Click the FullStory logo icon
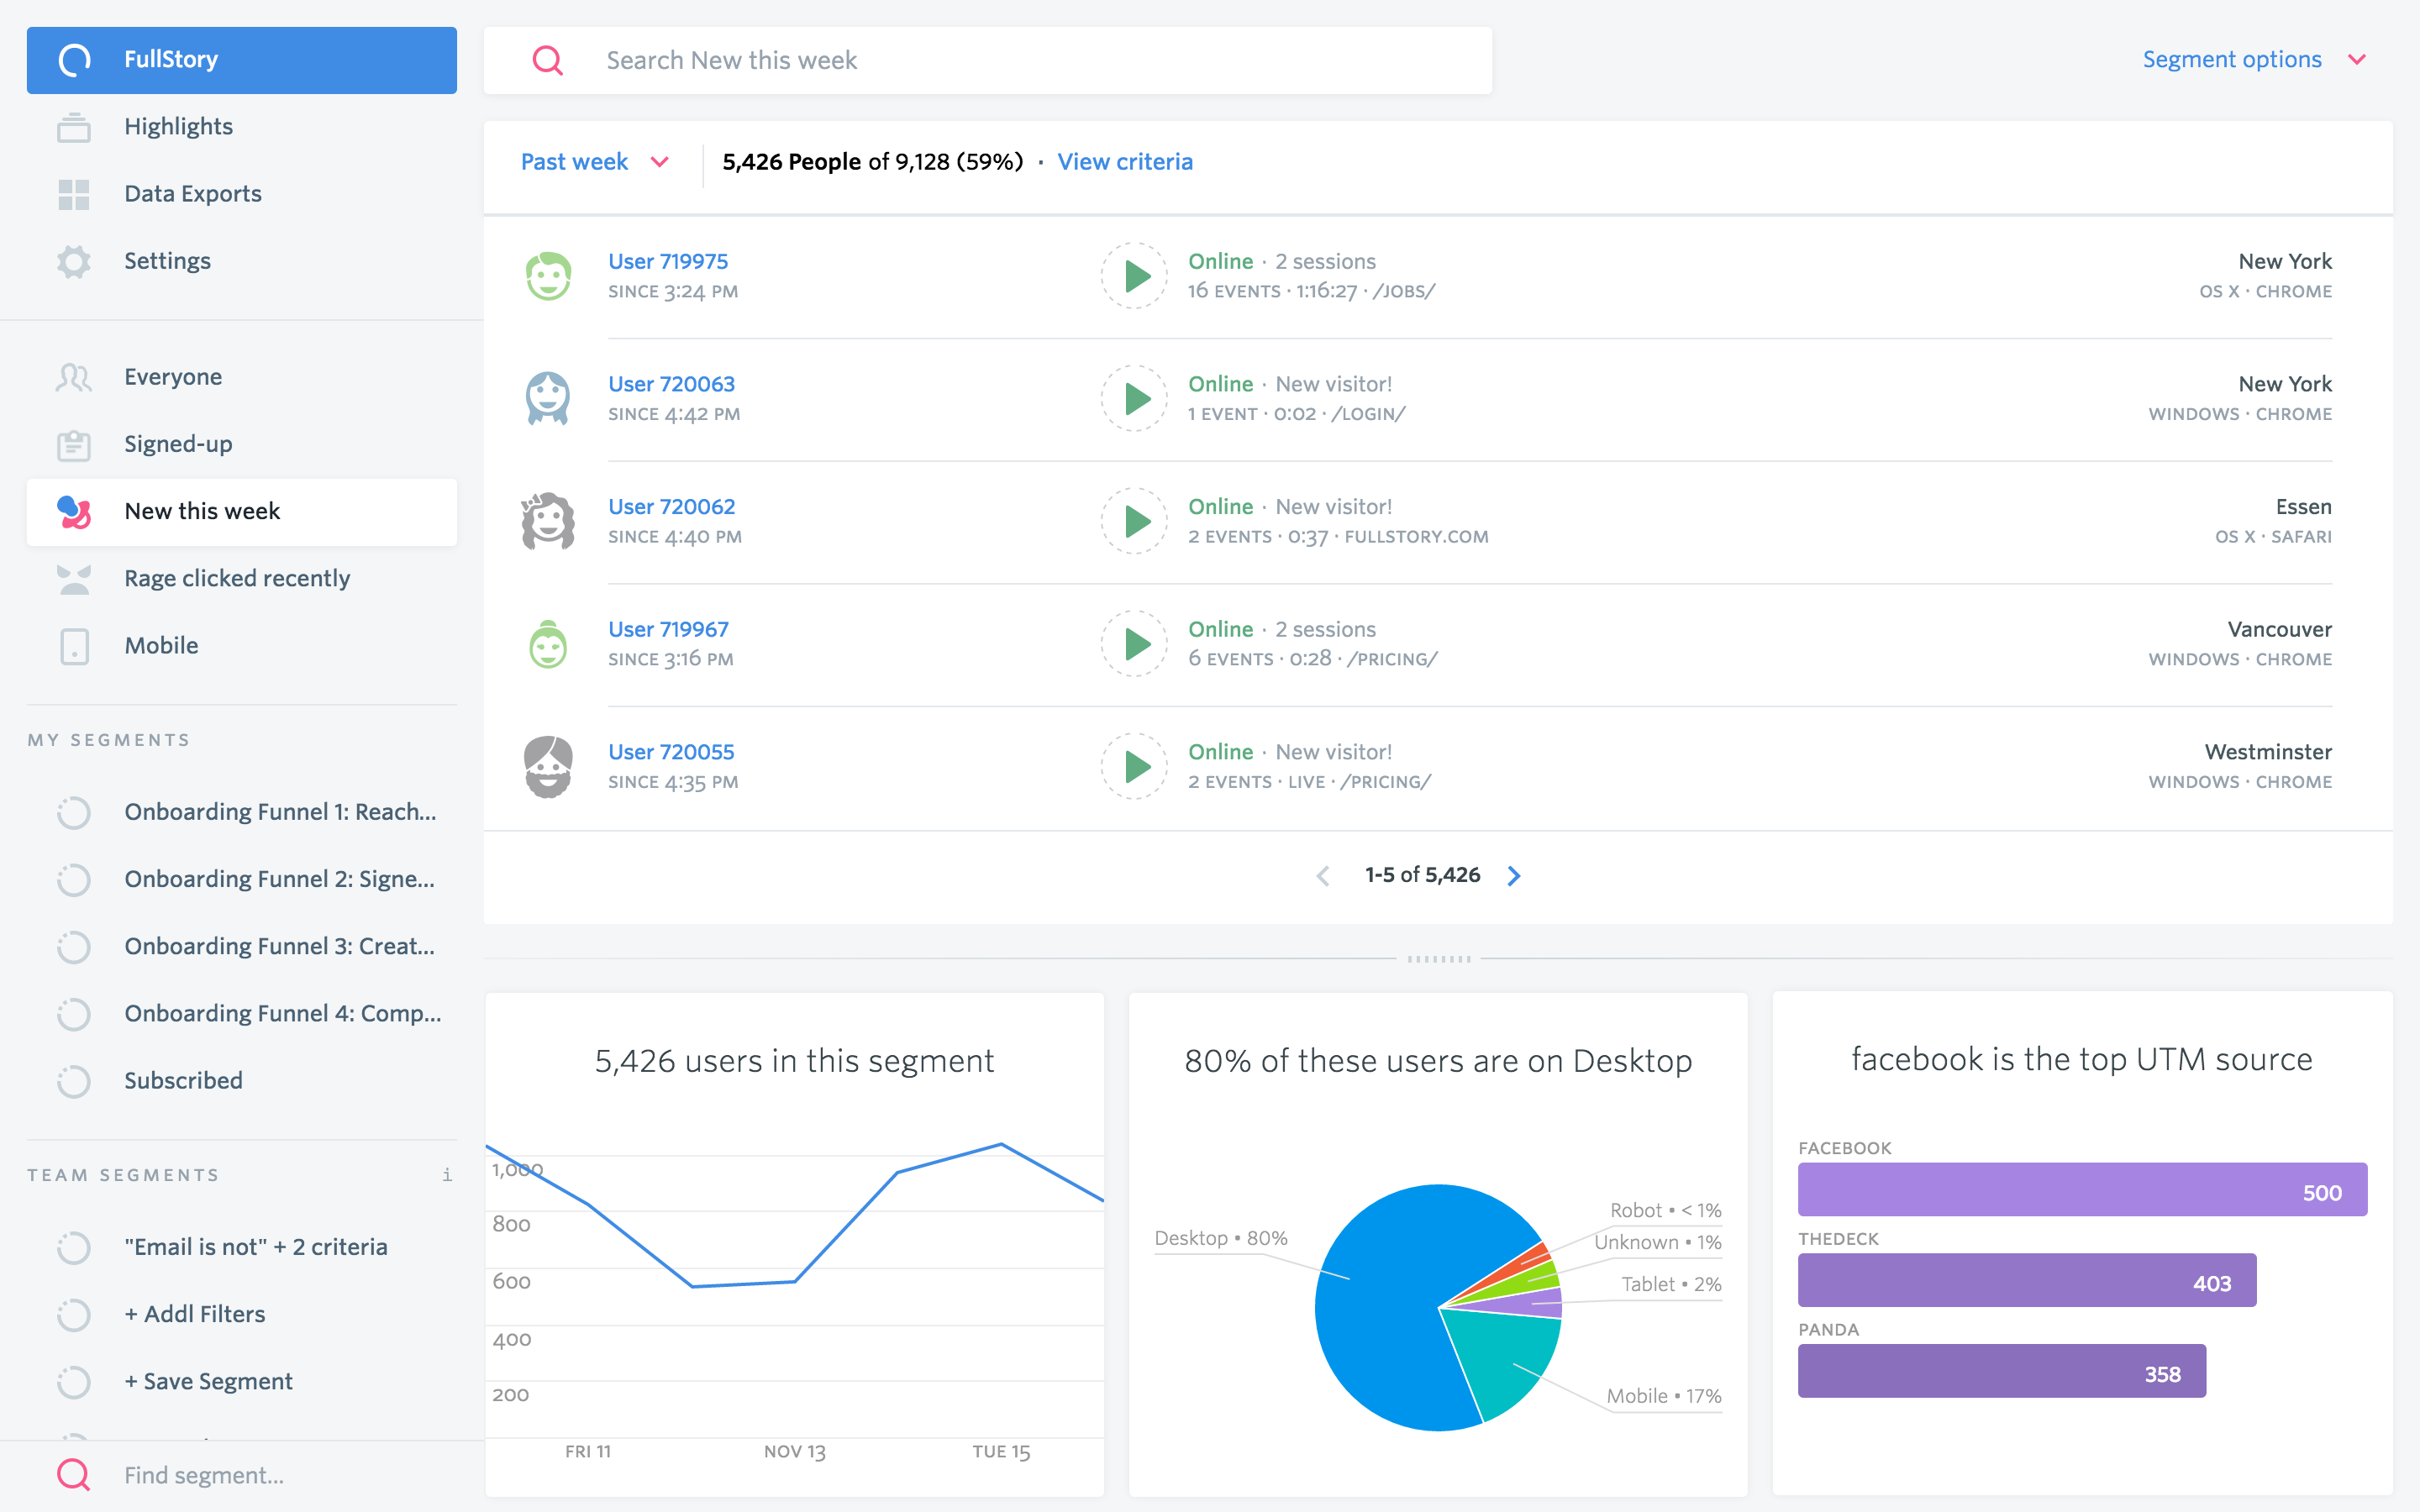2420x1512 pixels. tap(74, 60)
